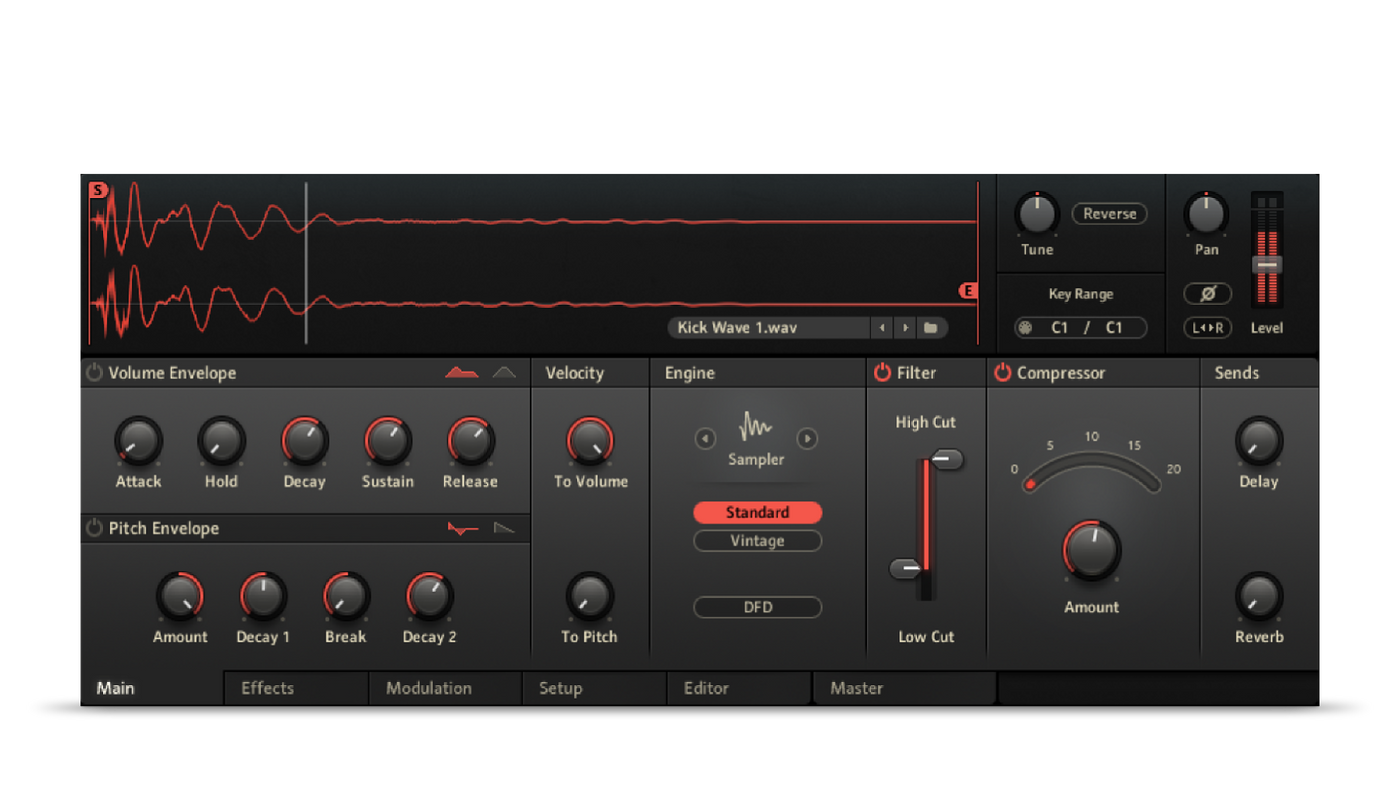Open the Master tab

click(905, 688)
